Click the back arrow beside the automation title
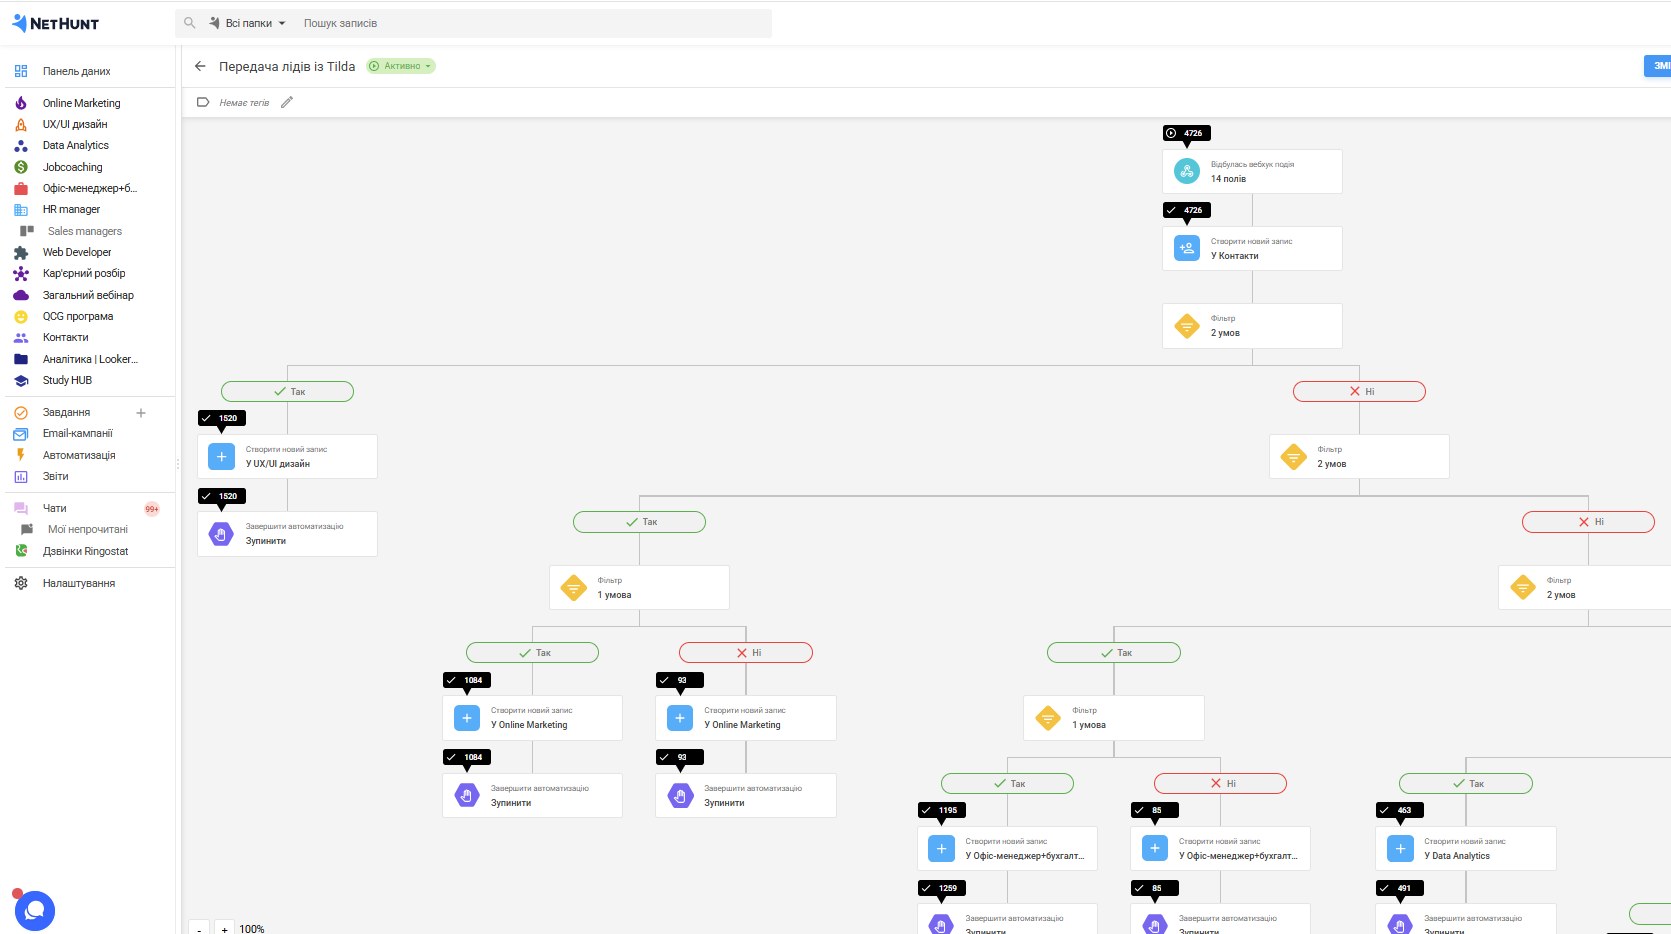Viewport: 1671px width, 934px height. click(x=200, y=66)
